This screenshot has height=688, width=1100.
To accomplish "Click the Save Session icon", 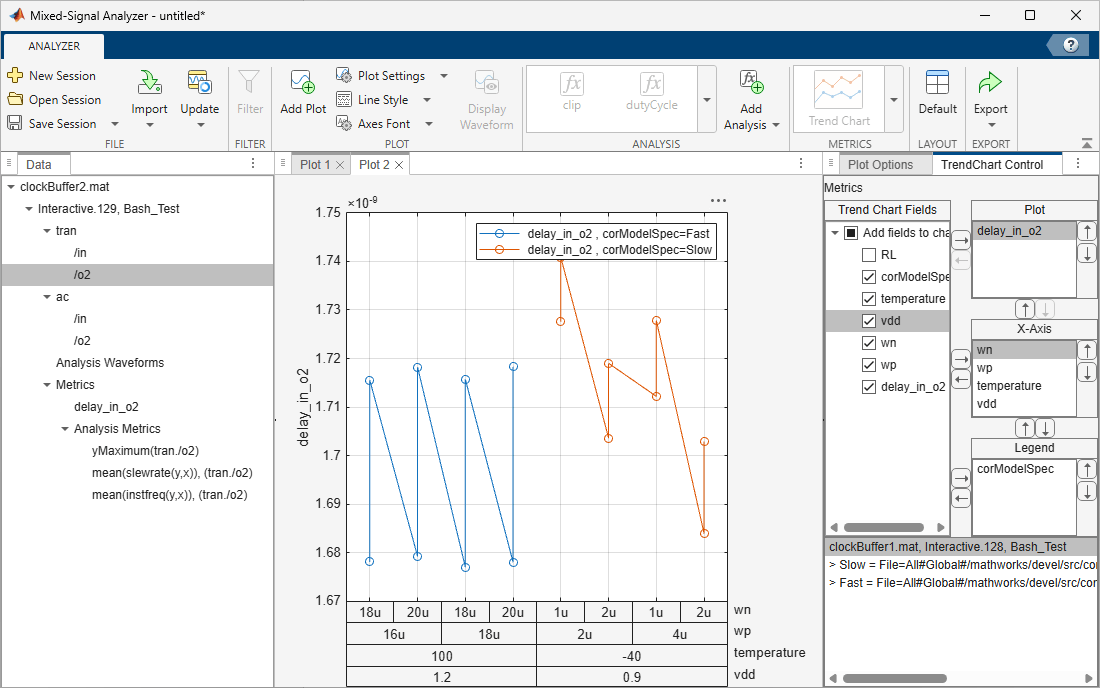I will pyautogui.click(x=15, y=123).
